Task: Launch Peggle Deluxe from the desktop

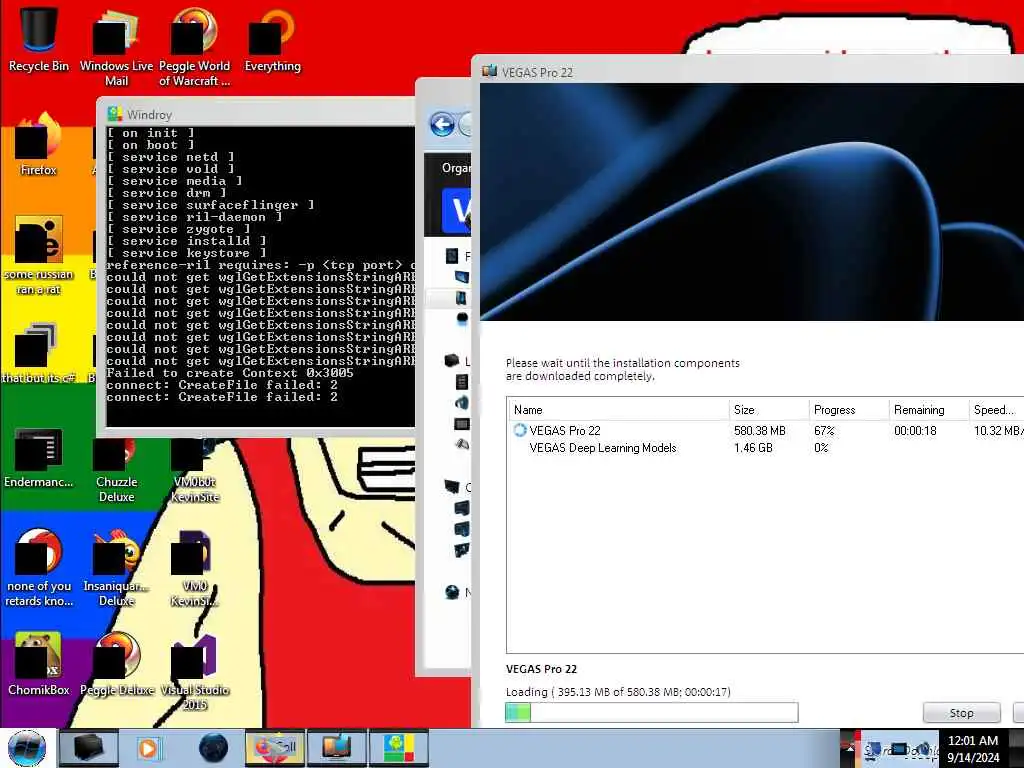Action: 116,665
